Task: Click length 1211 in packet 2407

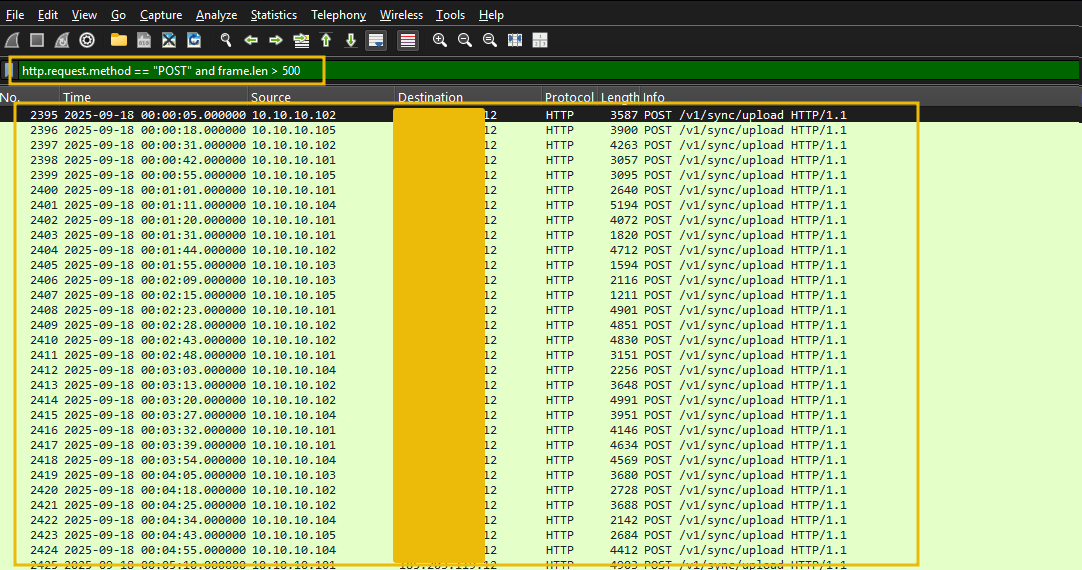Action: pos(624,295)
